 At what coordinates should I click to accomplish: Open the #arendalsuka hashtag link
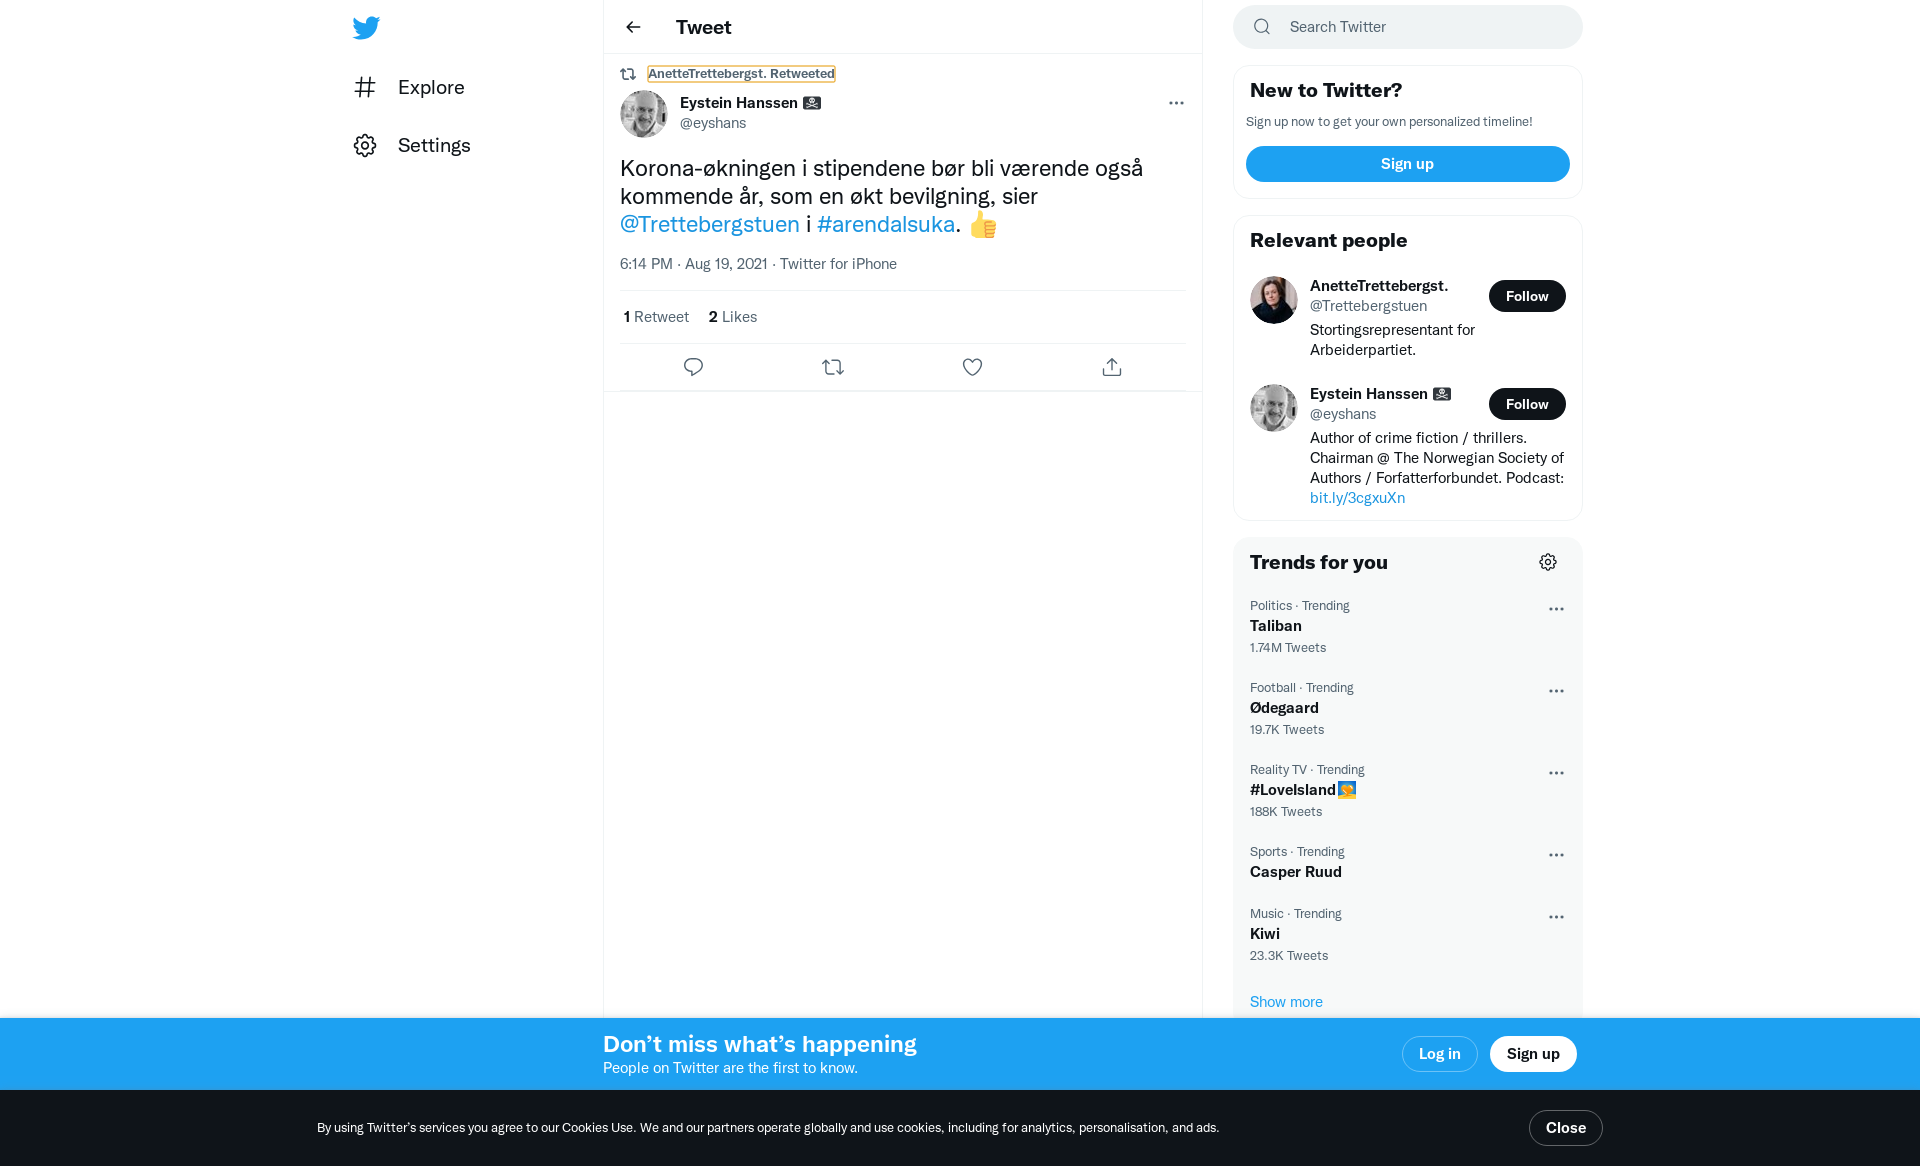pyautogui.click(x=886, y=224)
